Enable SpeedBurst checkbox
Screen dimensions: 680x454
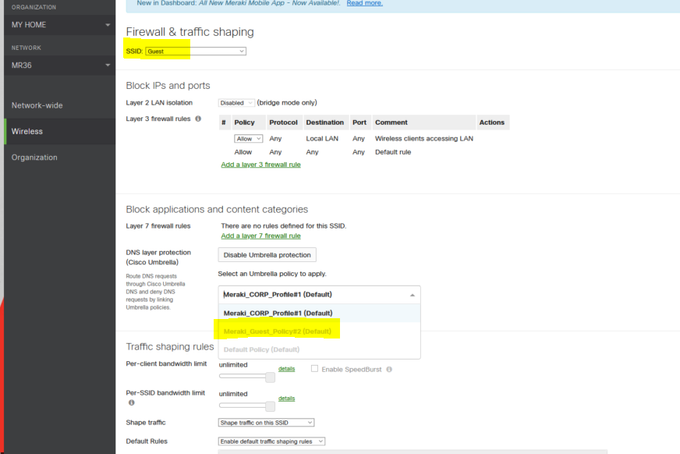[314, 369]
